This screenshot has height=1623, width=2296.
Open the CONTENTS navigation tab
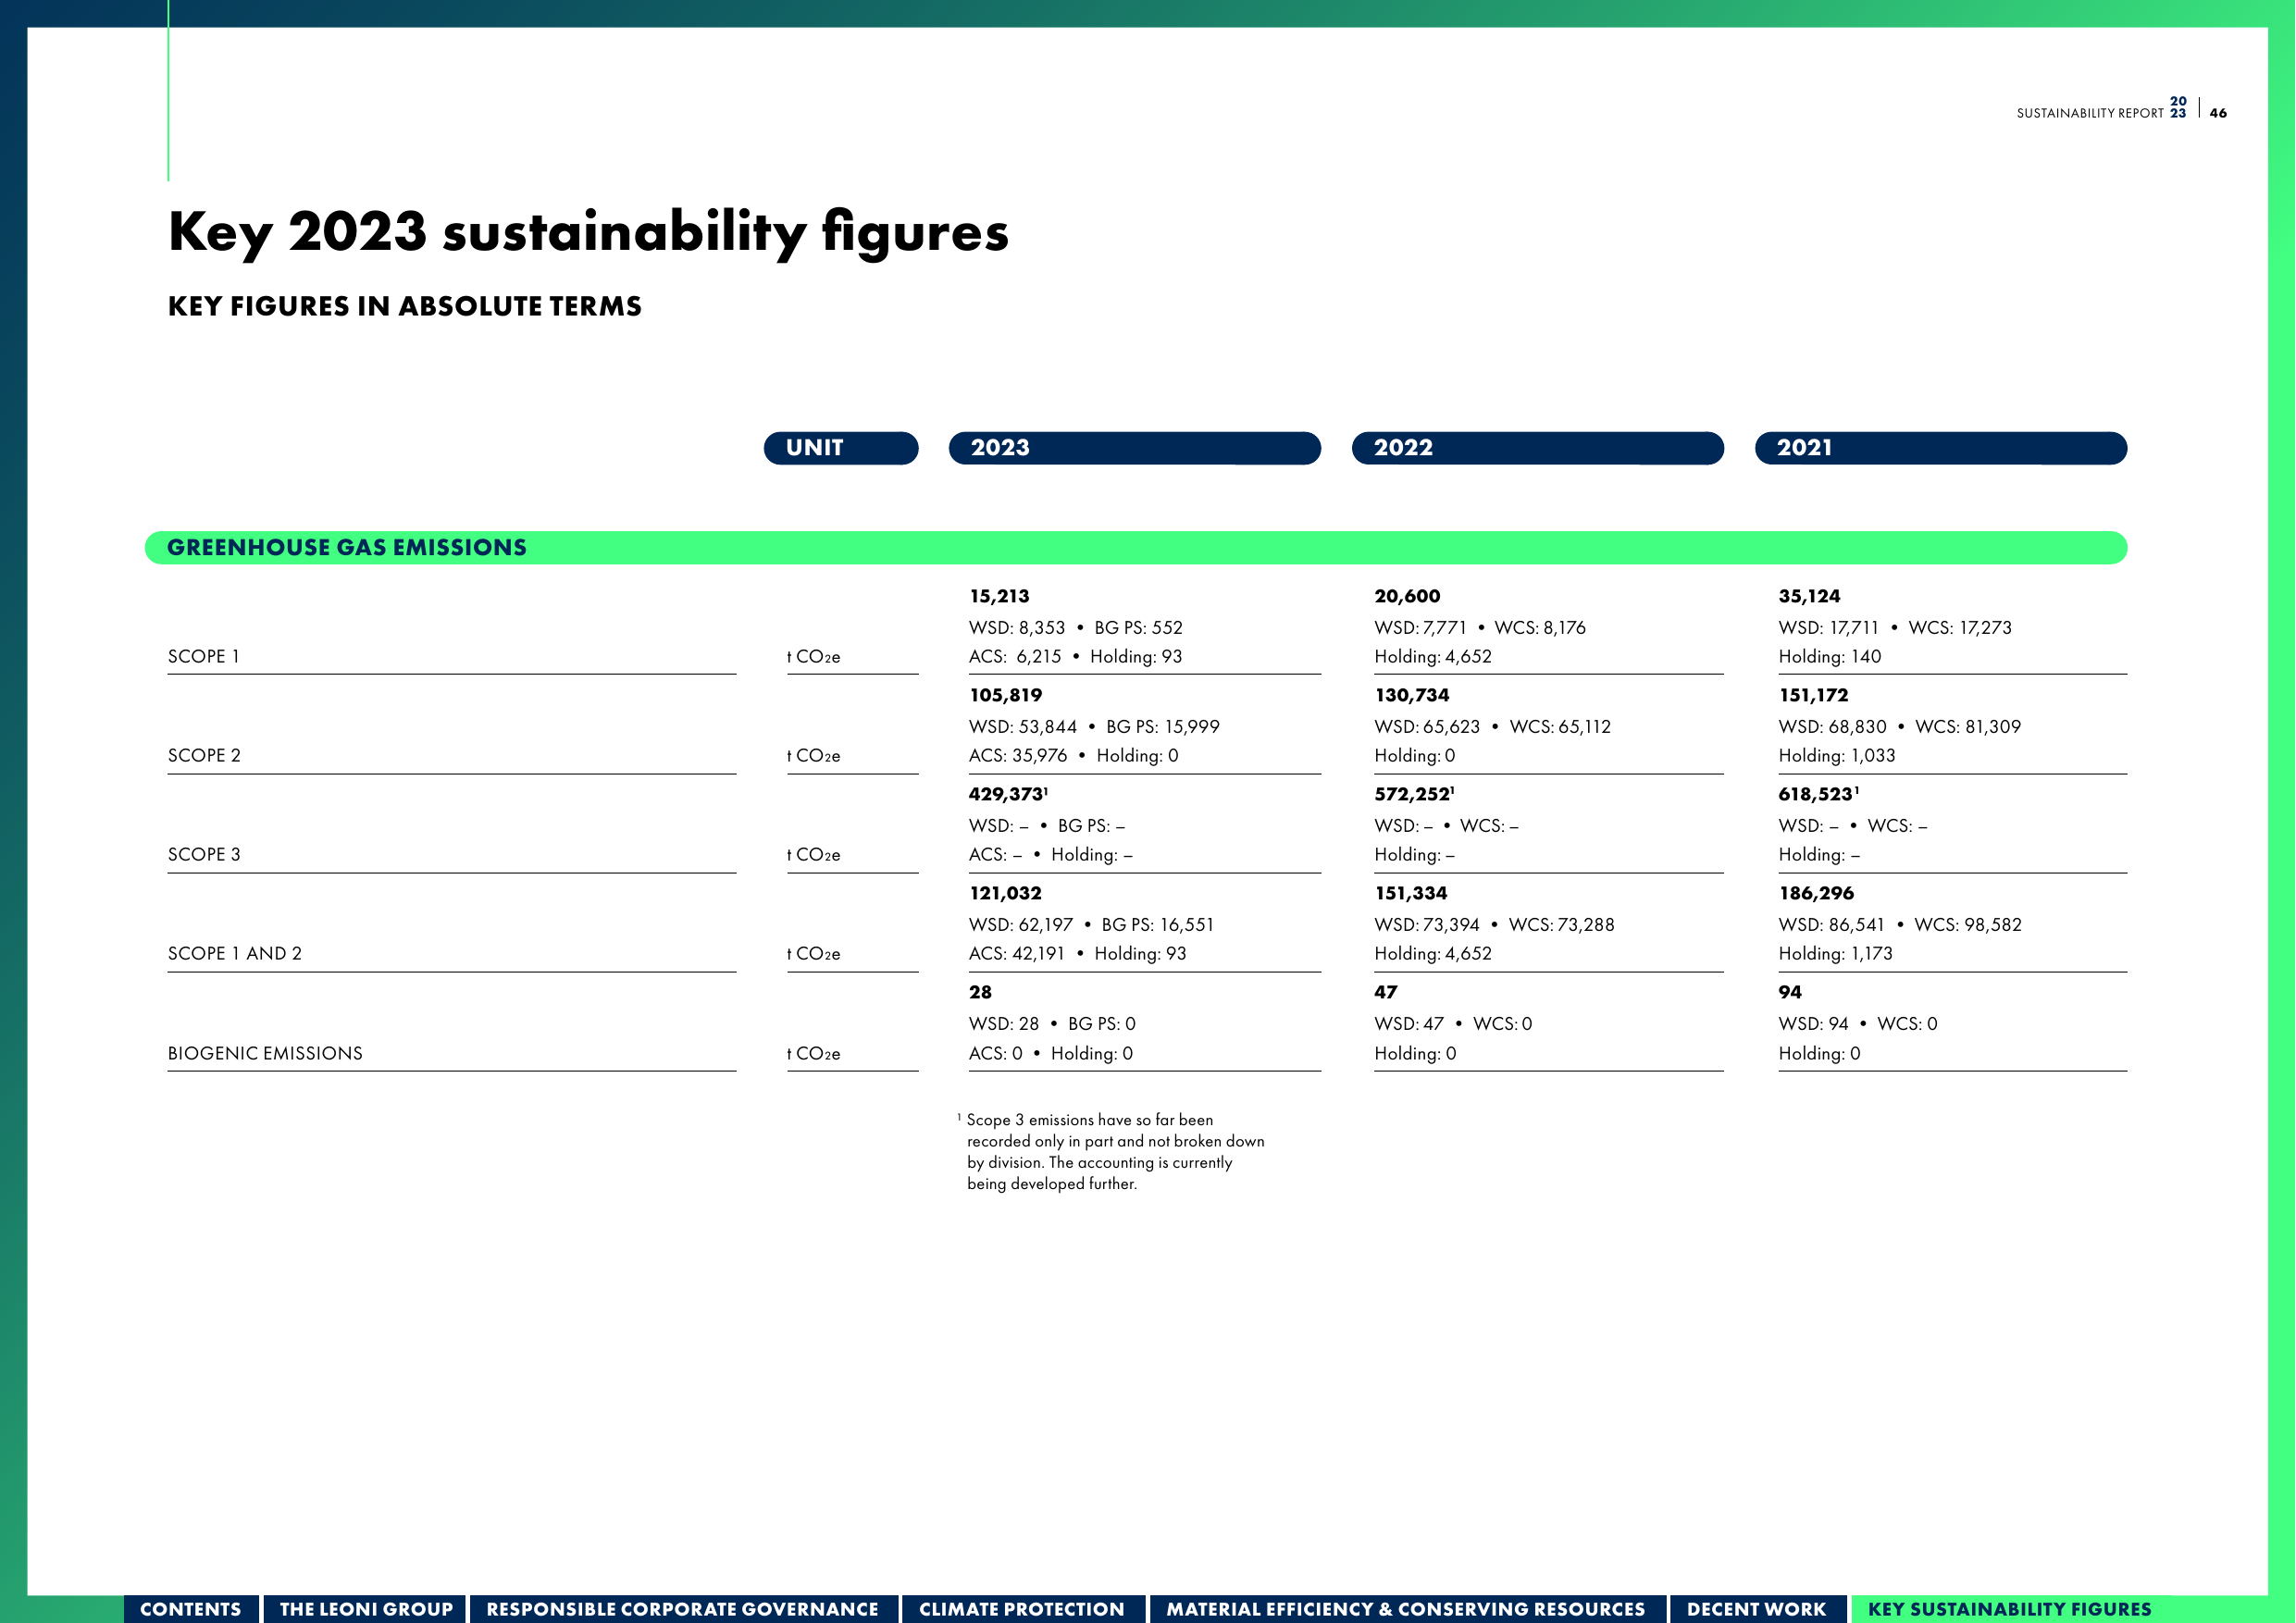[x=191, y=1608]
